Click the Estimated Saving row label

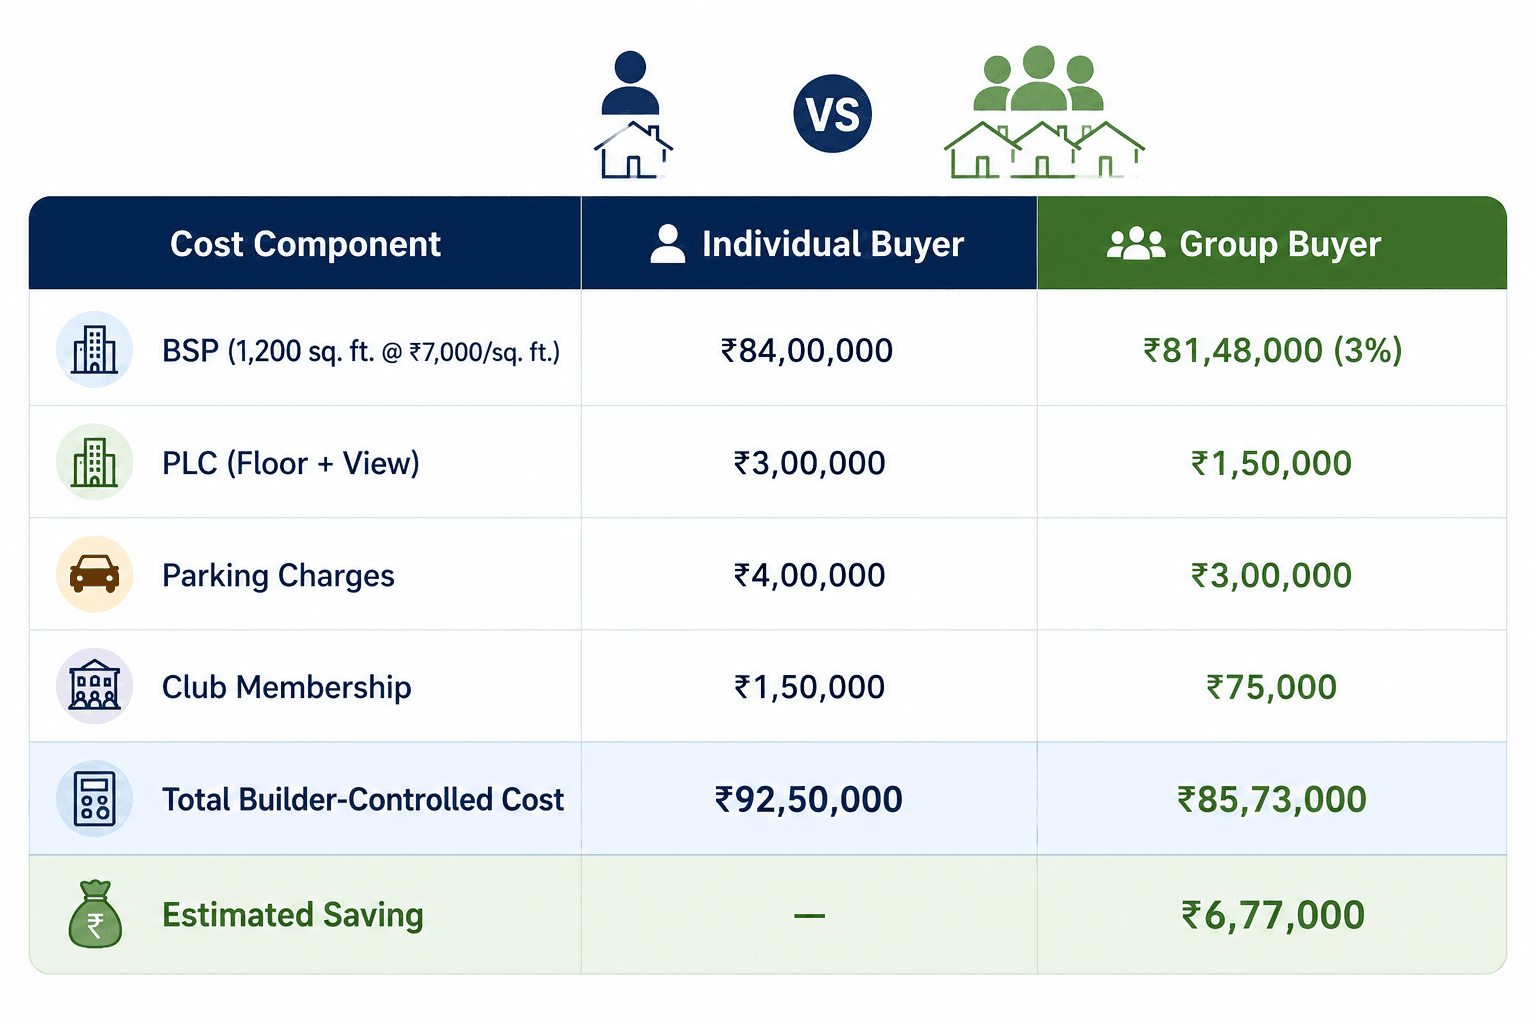(x=293, y=915)
